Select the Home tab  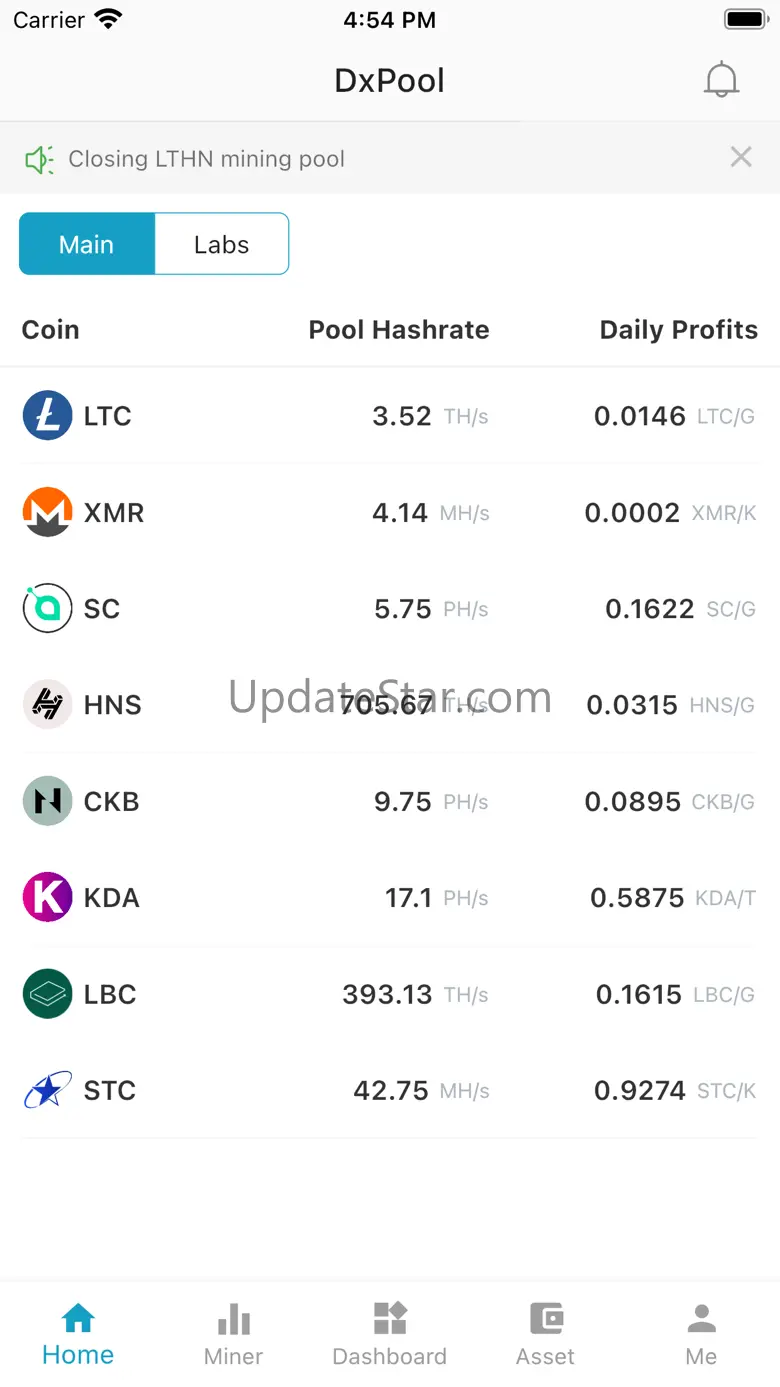pos(78,1335)
